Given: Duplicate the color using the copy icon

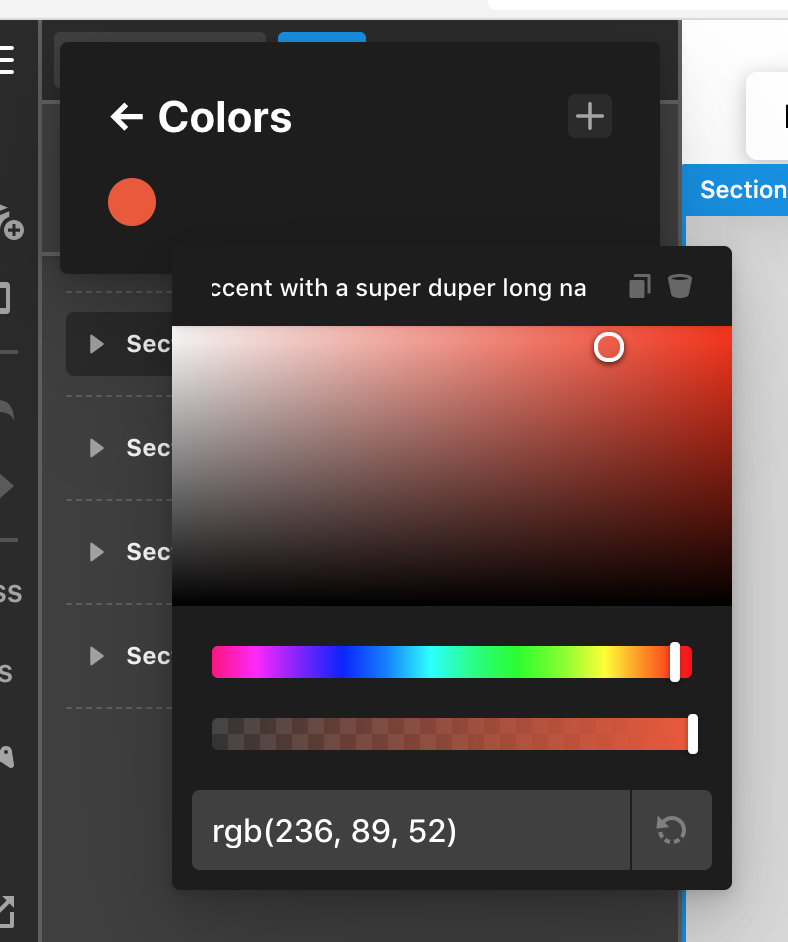Looking at the screenshot, I should [x=639, y=287].
